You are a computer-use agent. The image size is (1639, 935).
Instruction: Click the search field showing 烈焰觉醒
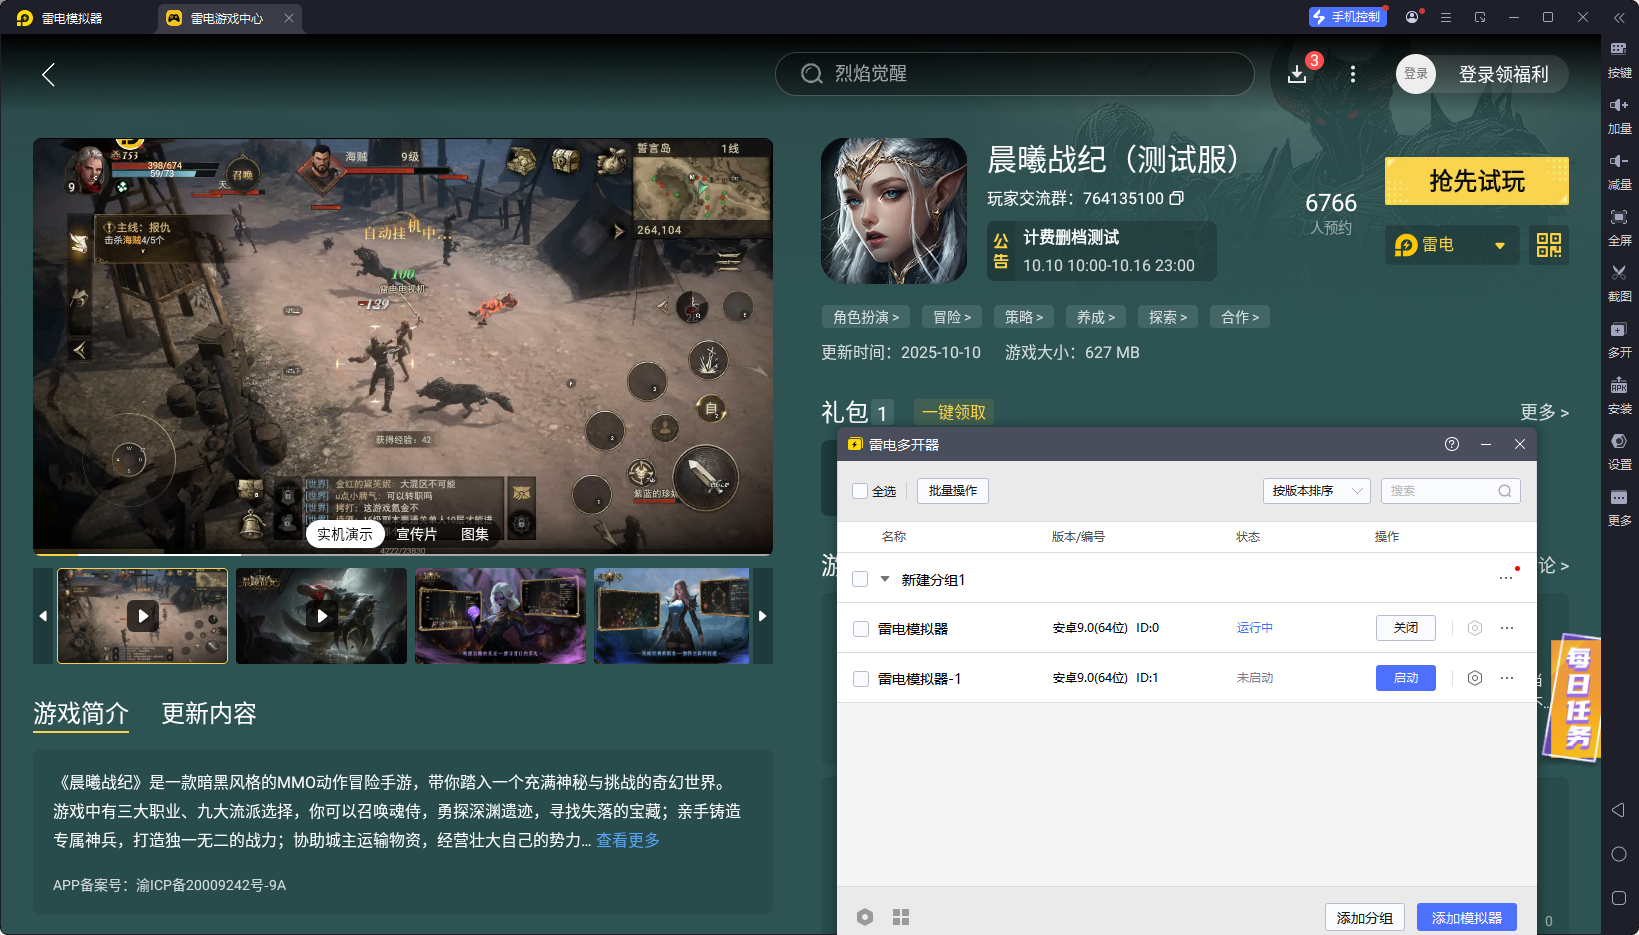[1014, 74]
